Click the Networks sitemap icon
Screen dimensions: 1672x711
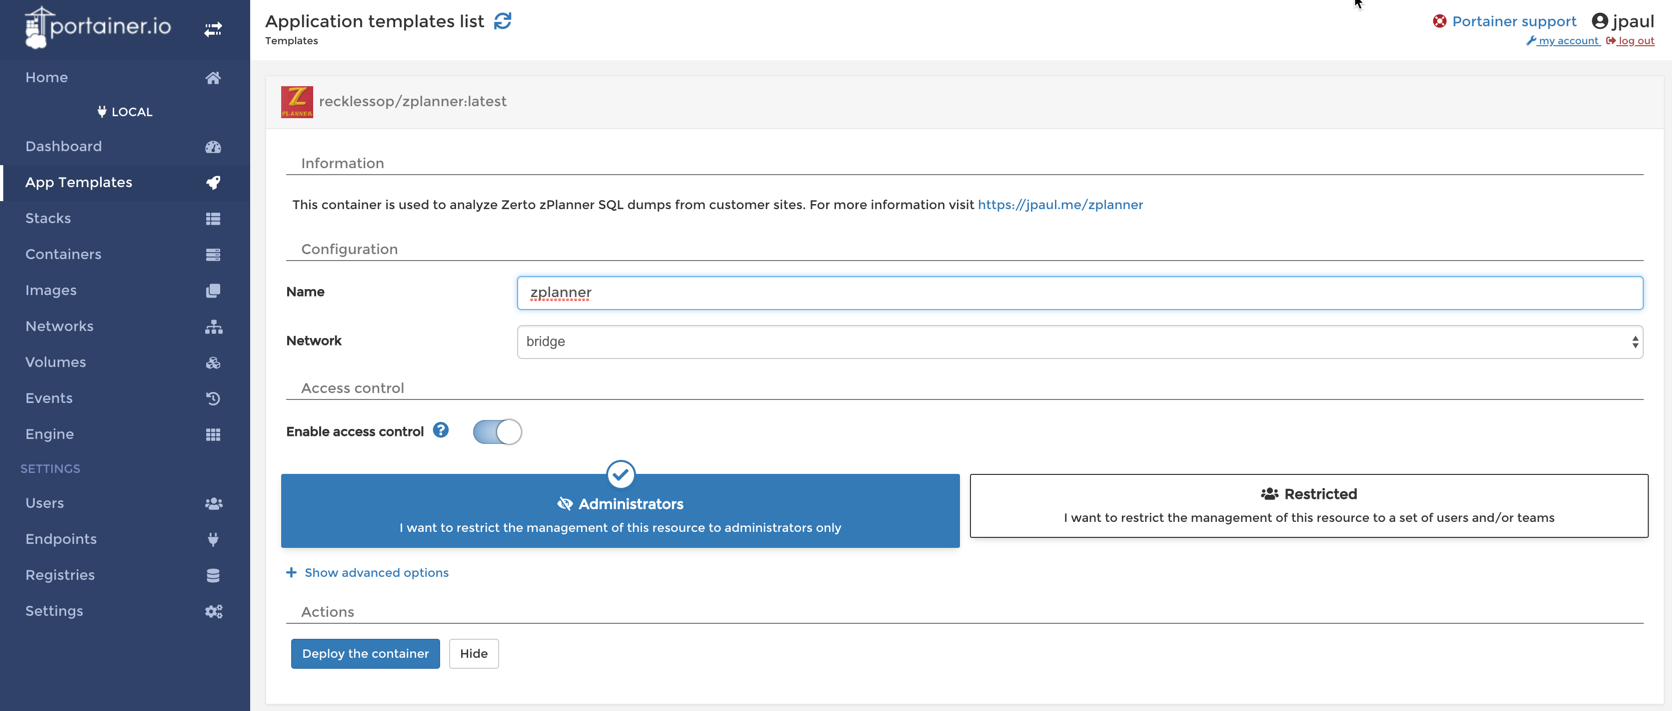coord(213,327)
